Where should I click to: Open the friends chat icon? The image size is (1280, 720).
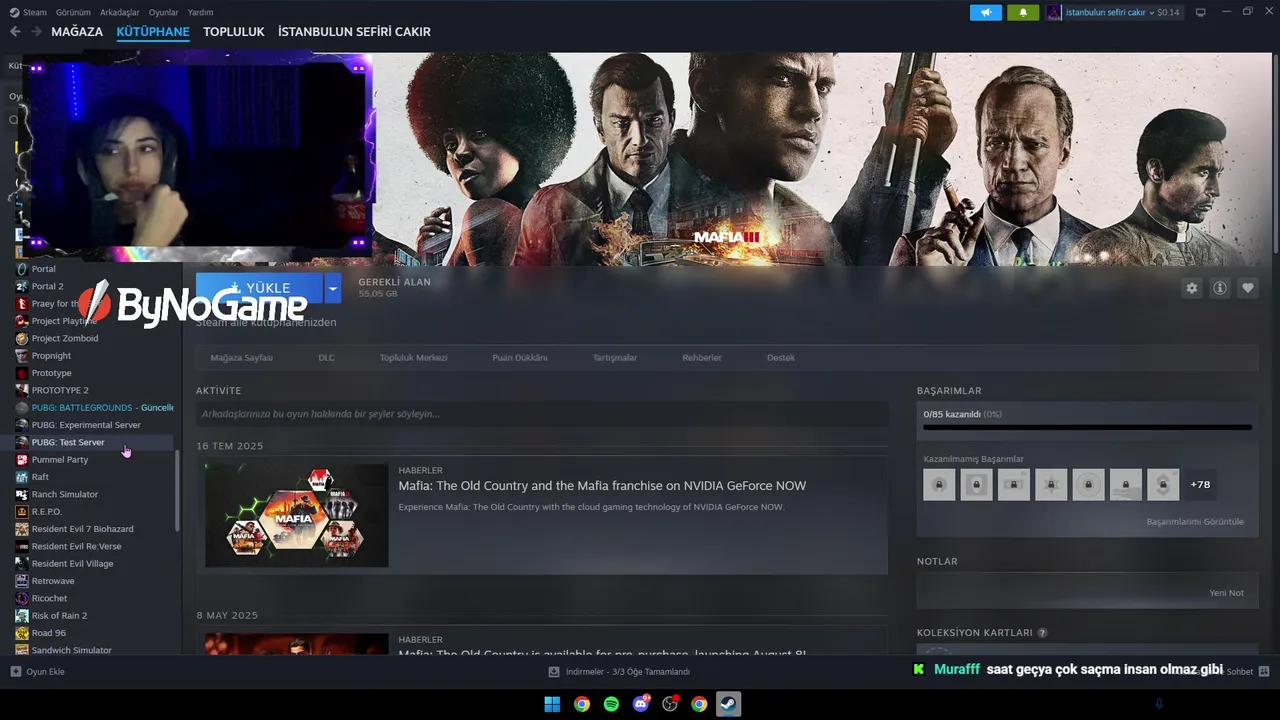point(1264,672)
